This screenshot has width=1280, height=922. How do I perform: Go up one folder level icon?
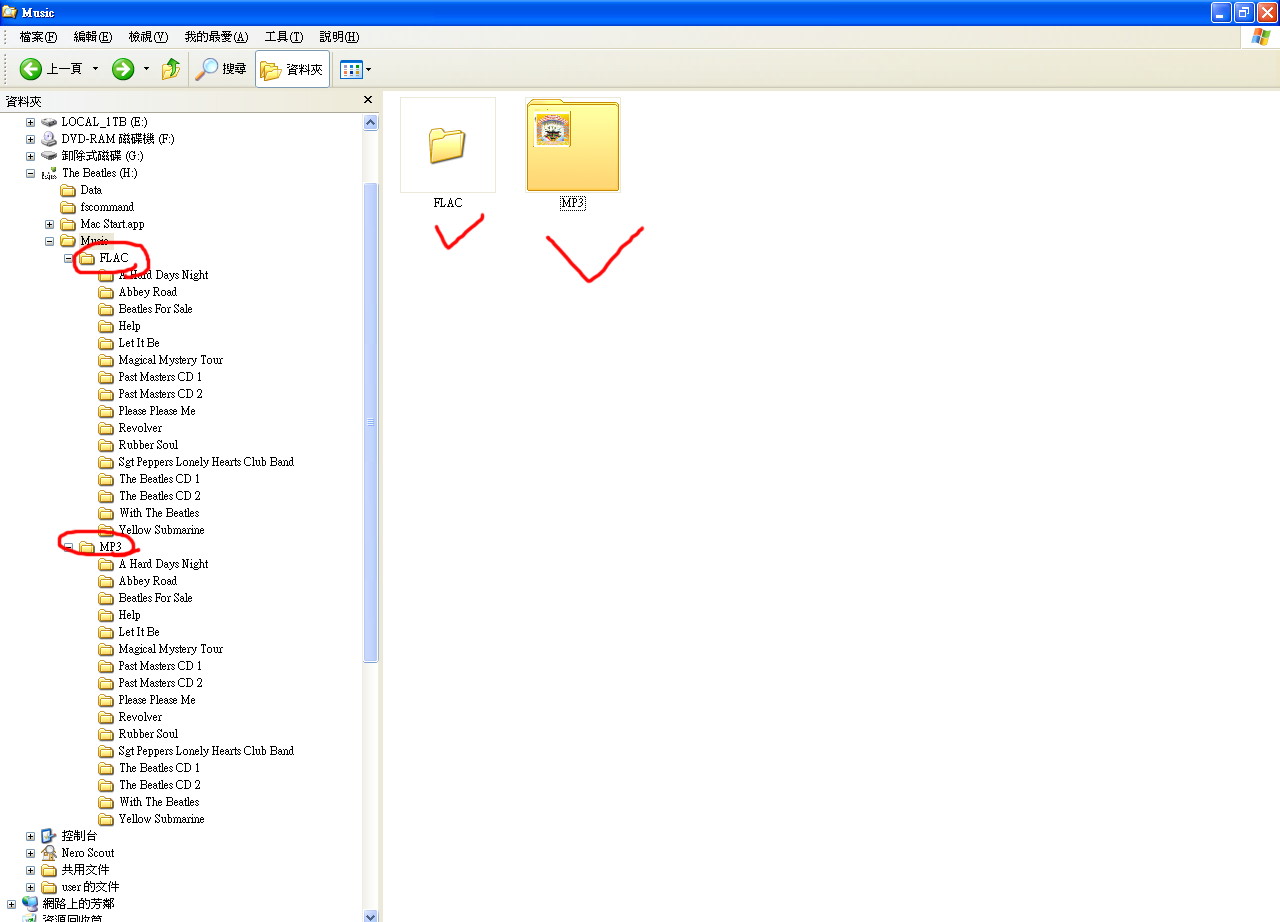click(171, 69)
